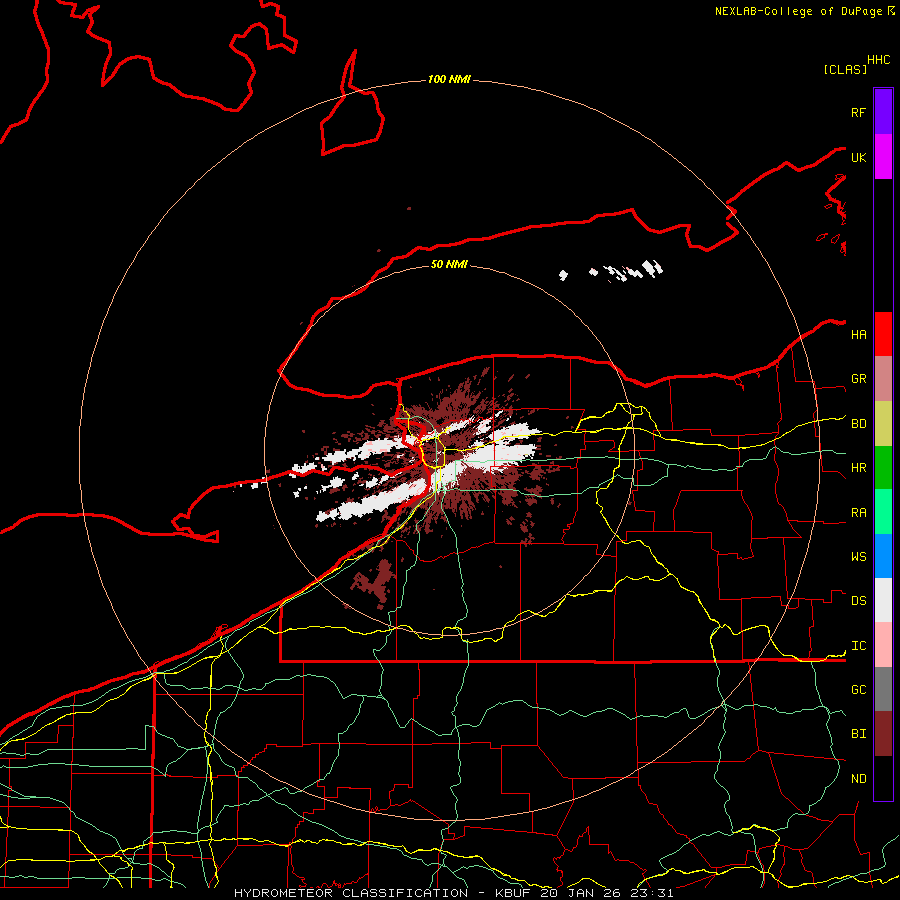Click the WS blue legend swatch

click(x=883, y=556)
